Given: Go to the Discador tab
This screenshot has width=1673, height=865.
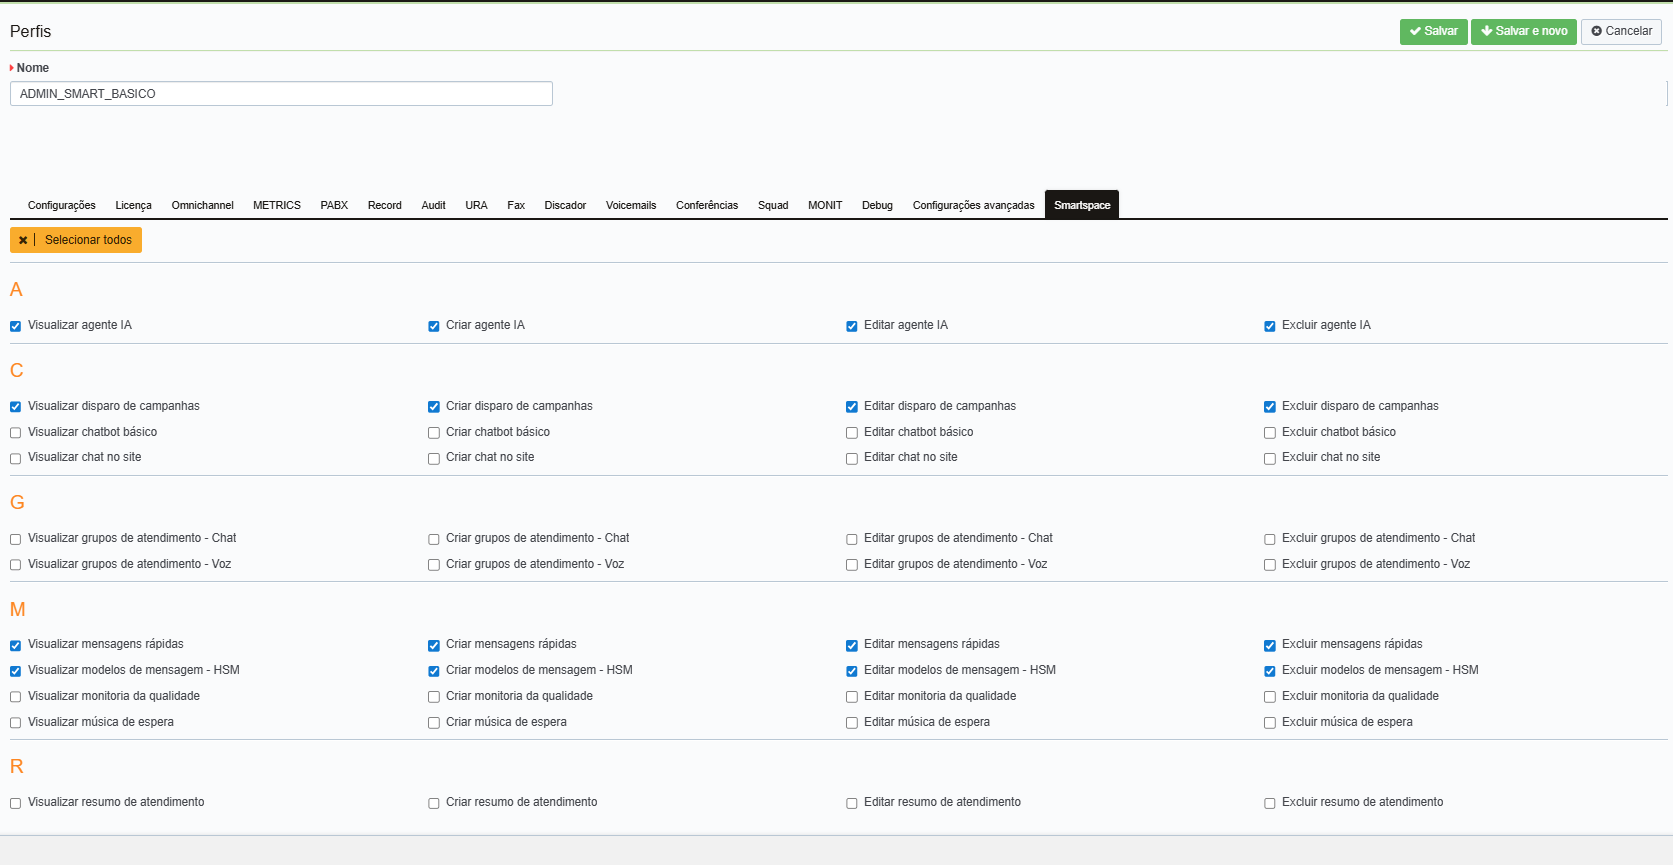Looking at the screenshot, I should (x=565, y=205).
